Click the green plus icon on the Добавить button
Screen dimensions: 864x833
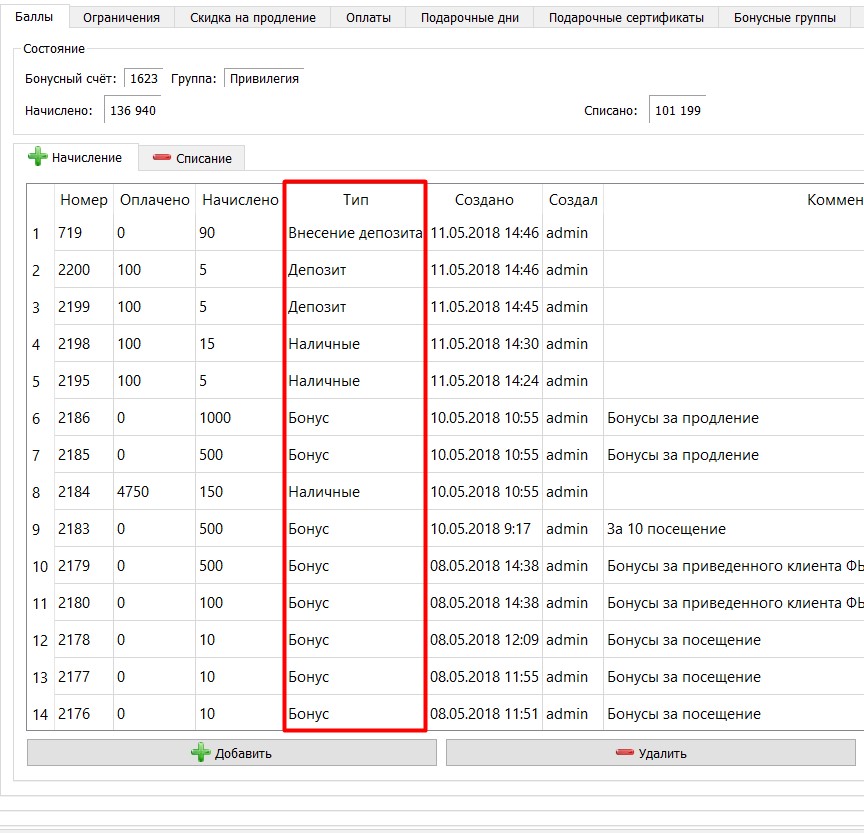point(201,752)
